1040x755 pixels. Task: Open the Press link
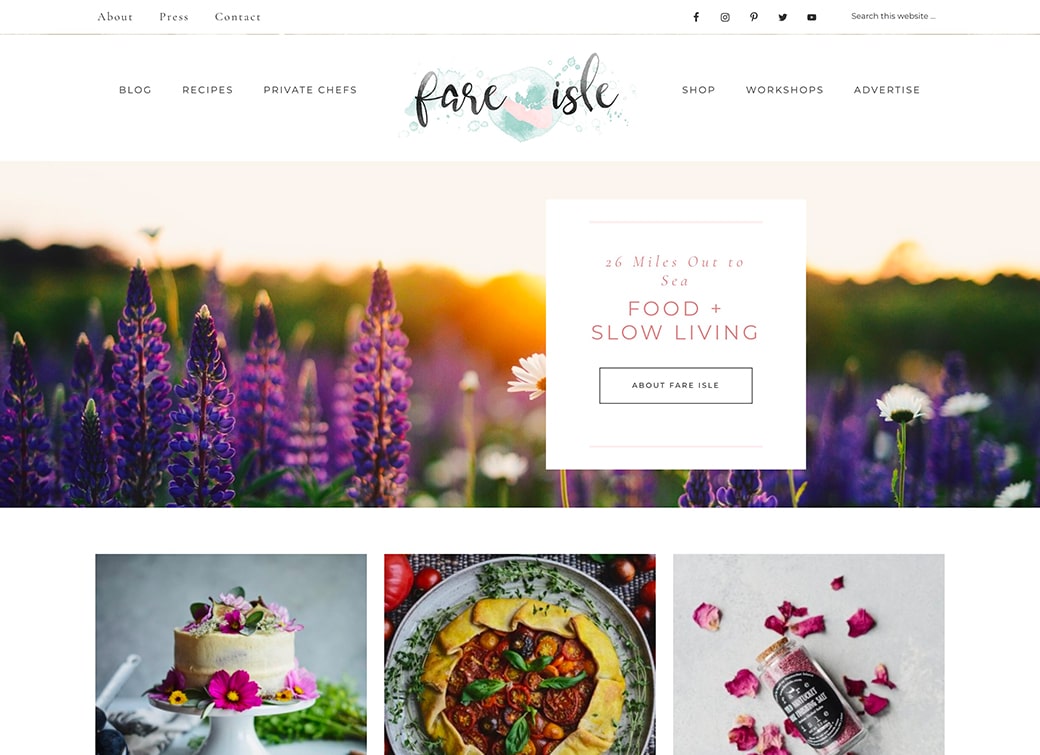pos(174,17)
